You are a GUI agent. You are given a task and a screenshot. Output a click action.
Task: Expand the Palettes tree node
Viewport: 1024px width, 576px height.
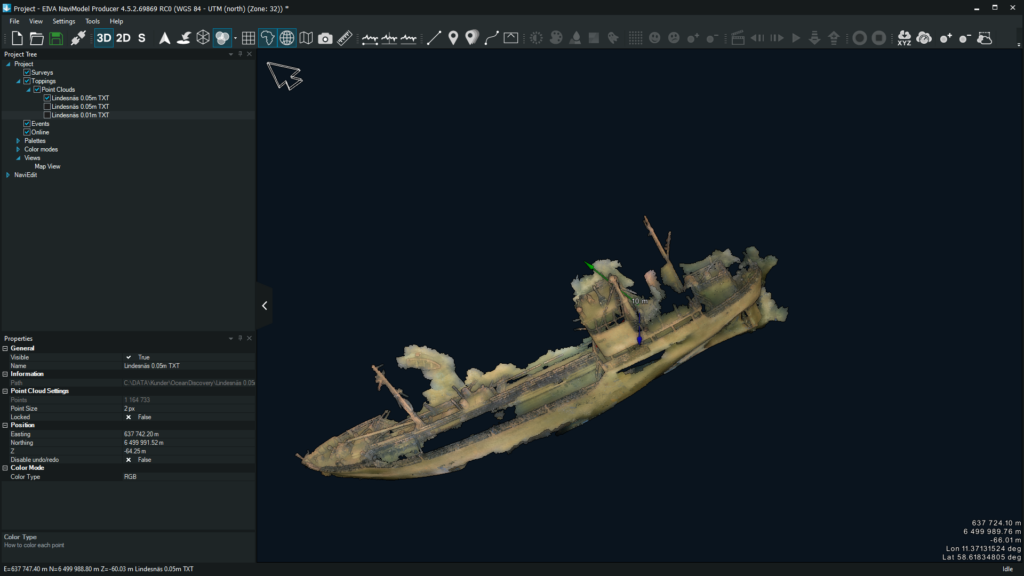18,139
